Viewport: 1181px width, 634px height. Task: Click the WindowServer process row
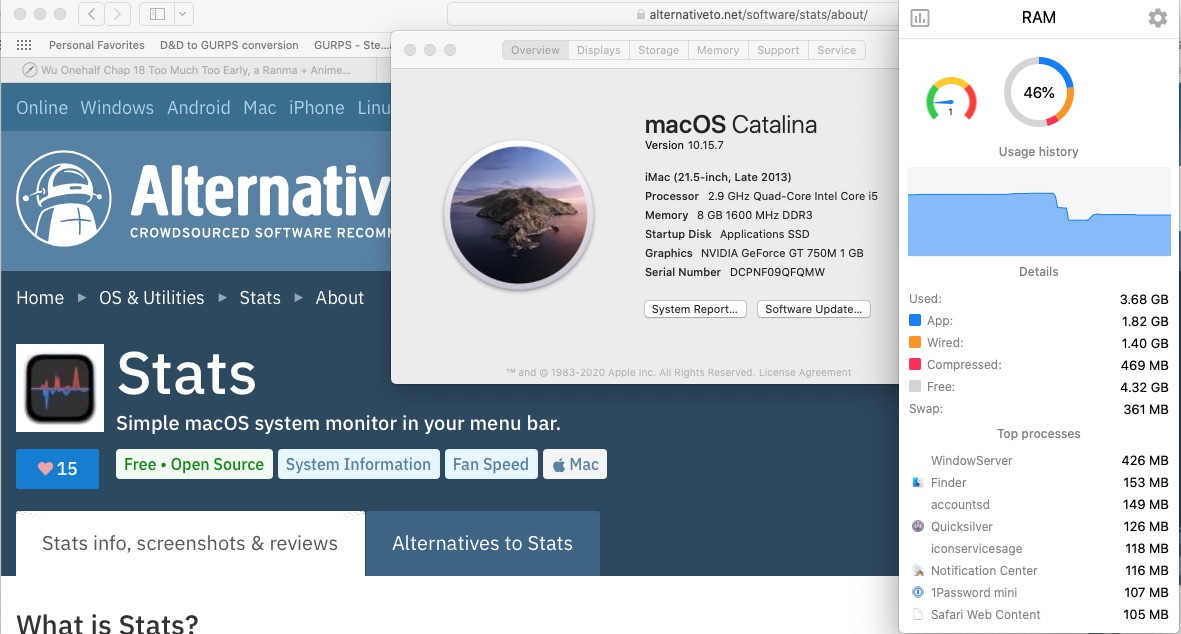coord(1039,461)
